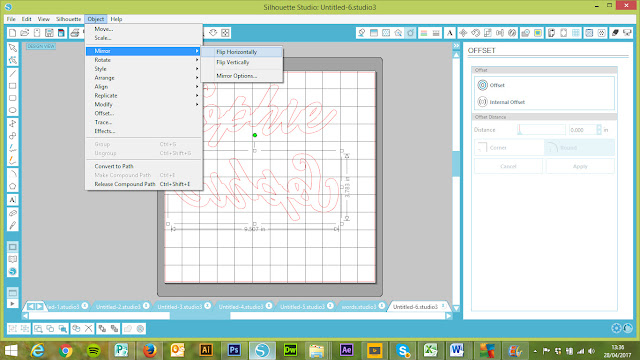Open the Move panel icon in top toolbar
Screen dimensions: 640x360
point(463,33)
